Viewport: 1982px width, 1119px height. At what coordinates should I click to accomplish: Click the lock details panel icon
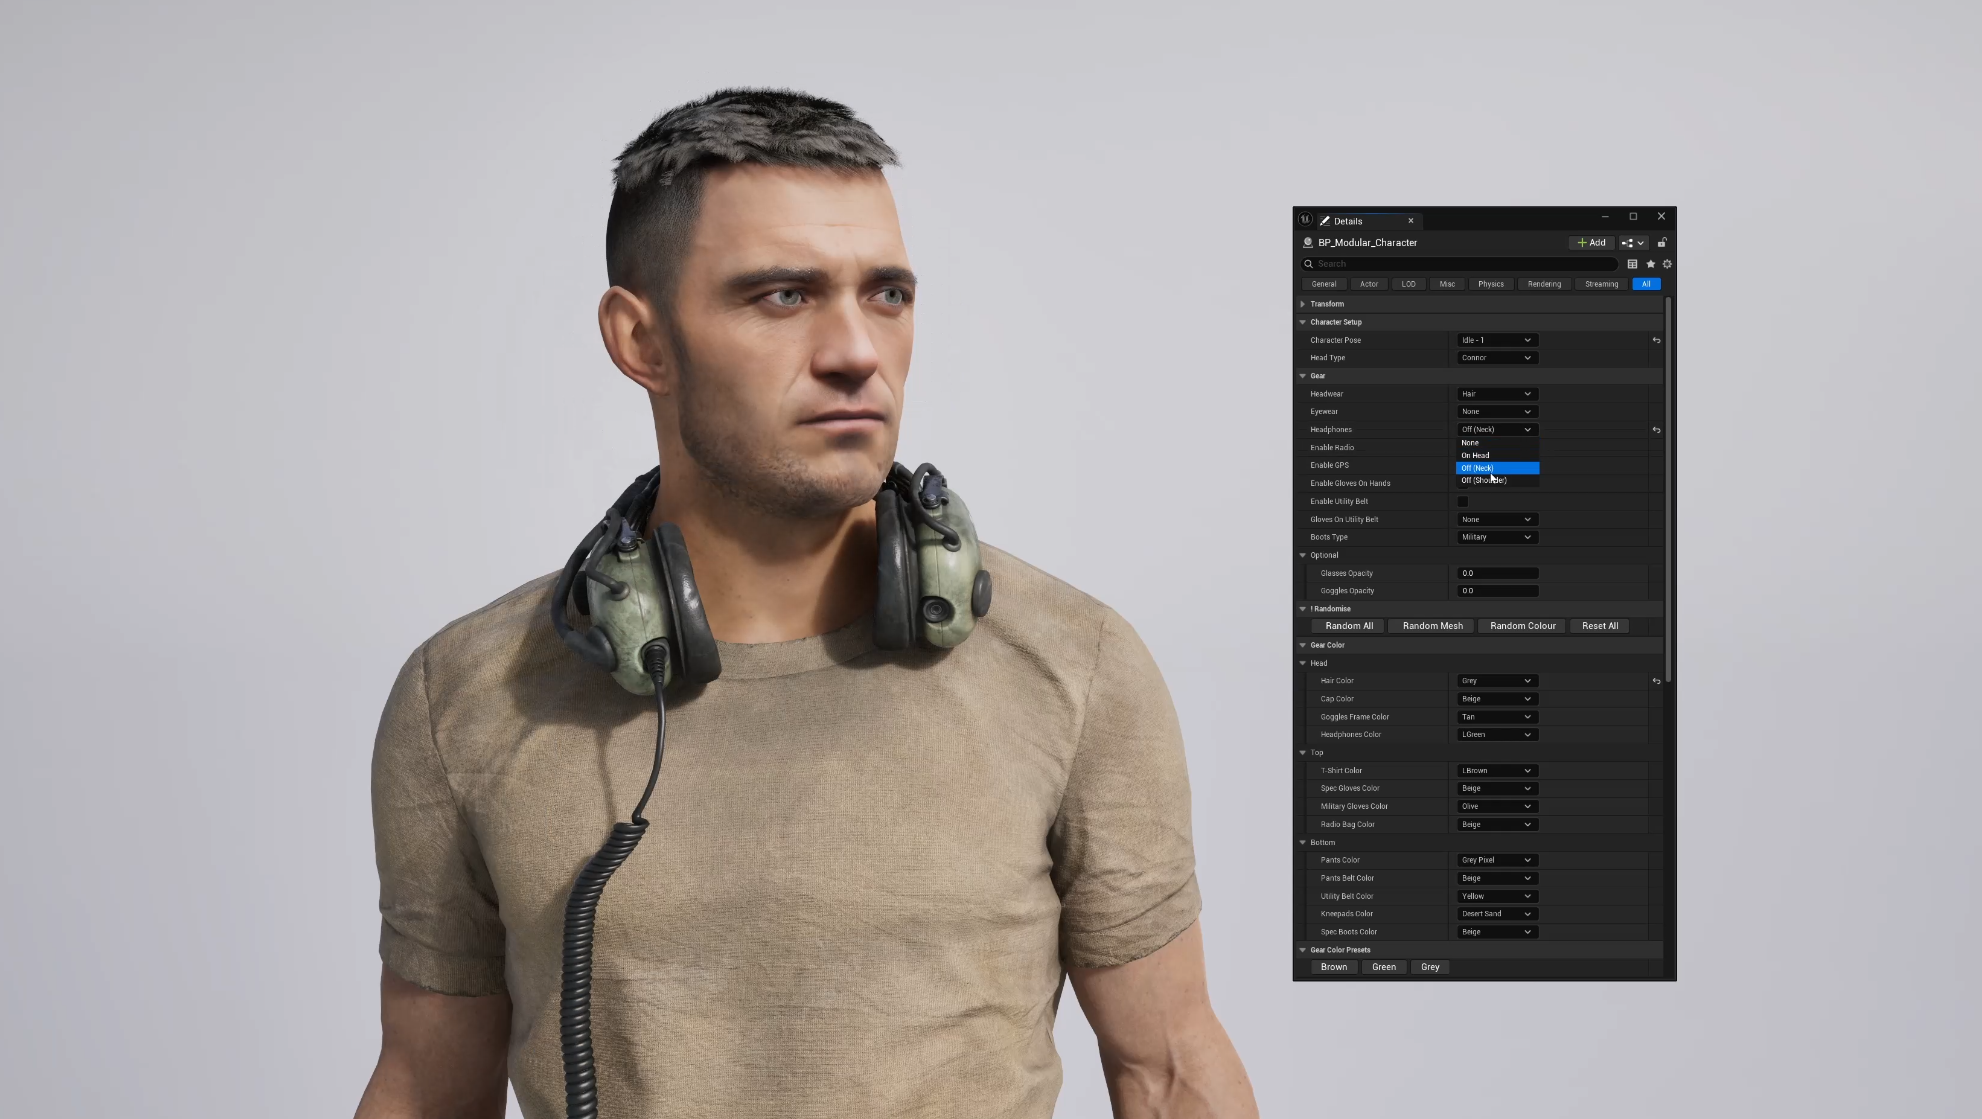click(x=1662, y=243)
